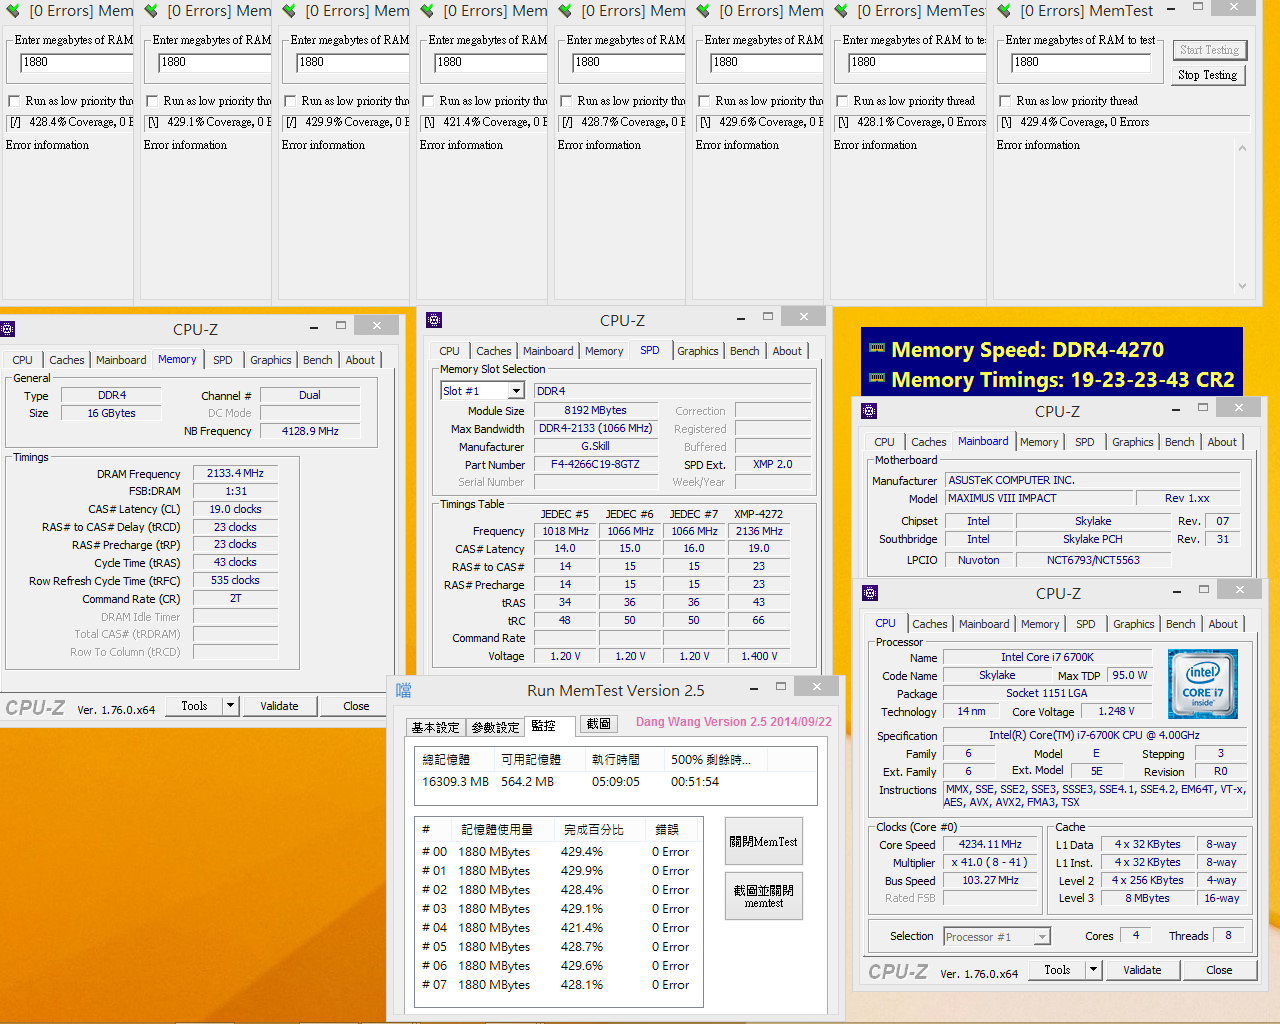This screenshot has height=1024, width=1280.
Task: Click the spinner icon beside 428.4% Coverage
Action: 13,122
